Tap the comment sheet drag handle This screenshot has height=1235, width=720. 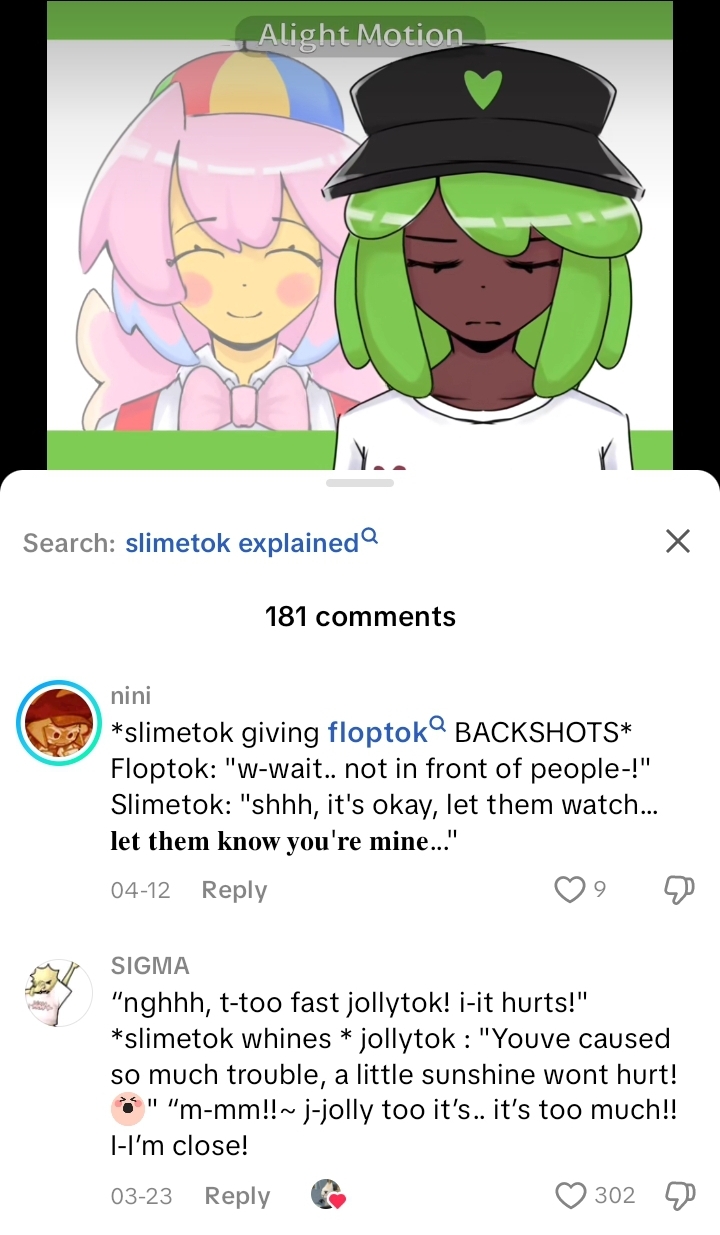coord(360,483)
